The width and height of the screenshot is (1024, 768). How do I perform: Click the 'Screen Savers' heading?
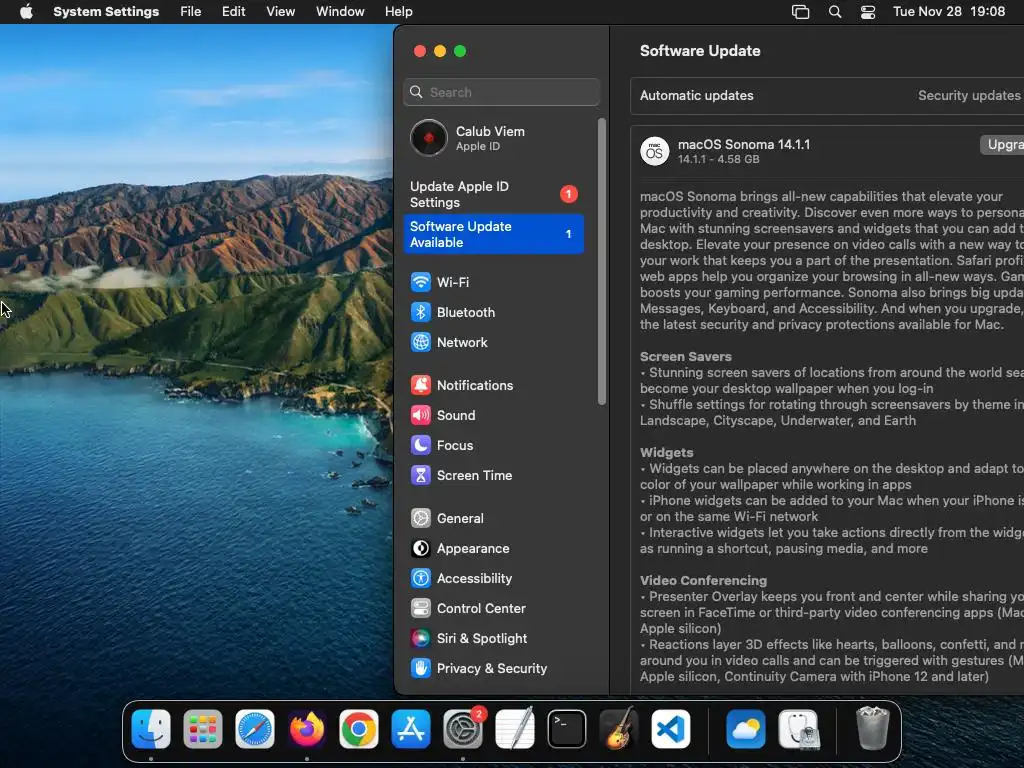(686, 357)
